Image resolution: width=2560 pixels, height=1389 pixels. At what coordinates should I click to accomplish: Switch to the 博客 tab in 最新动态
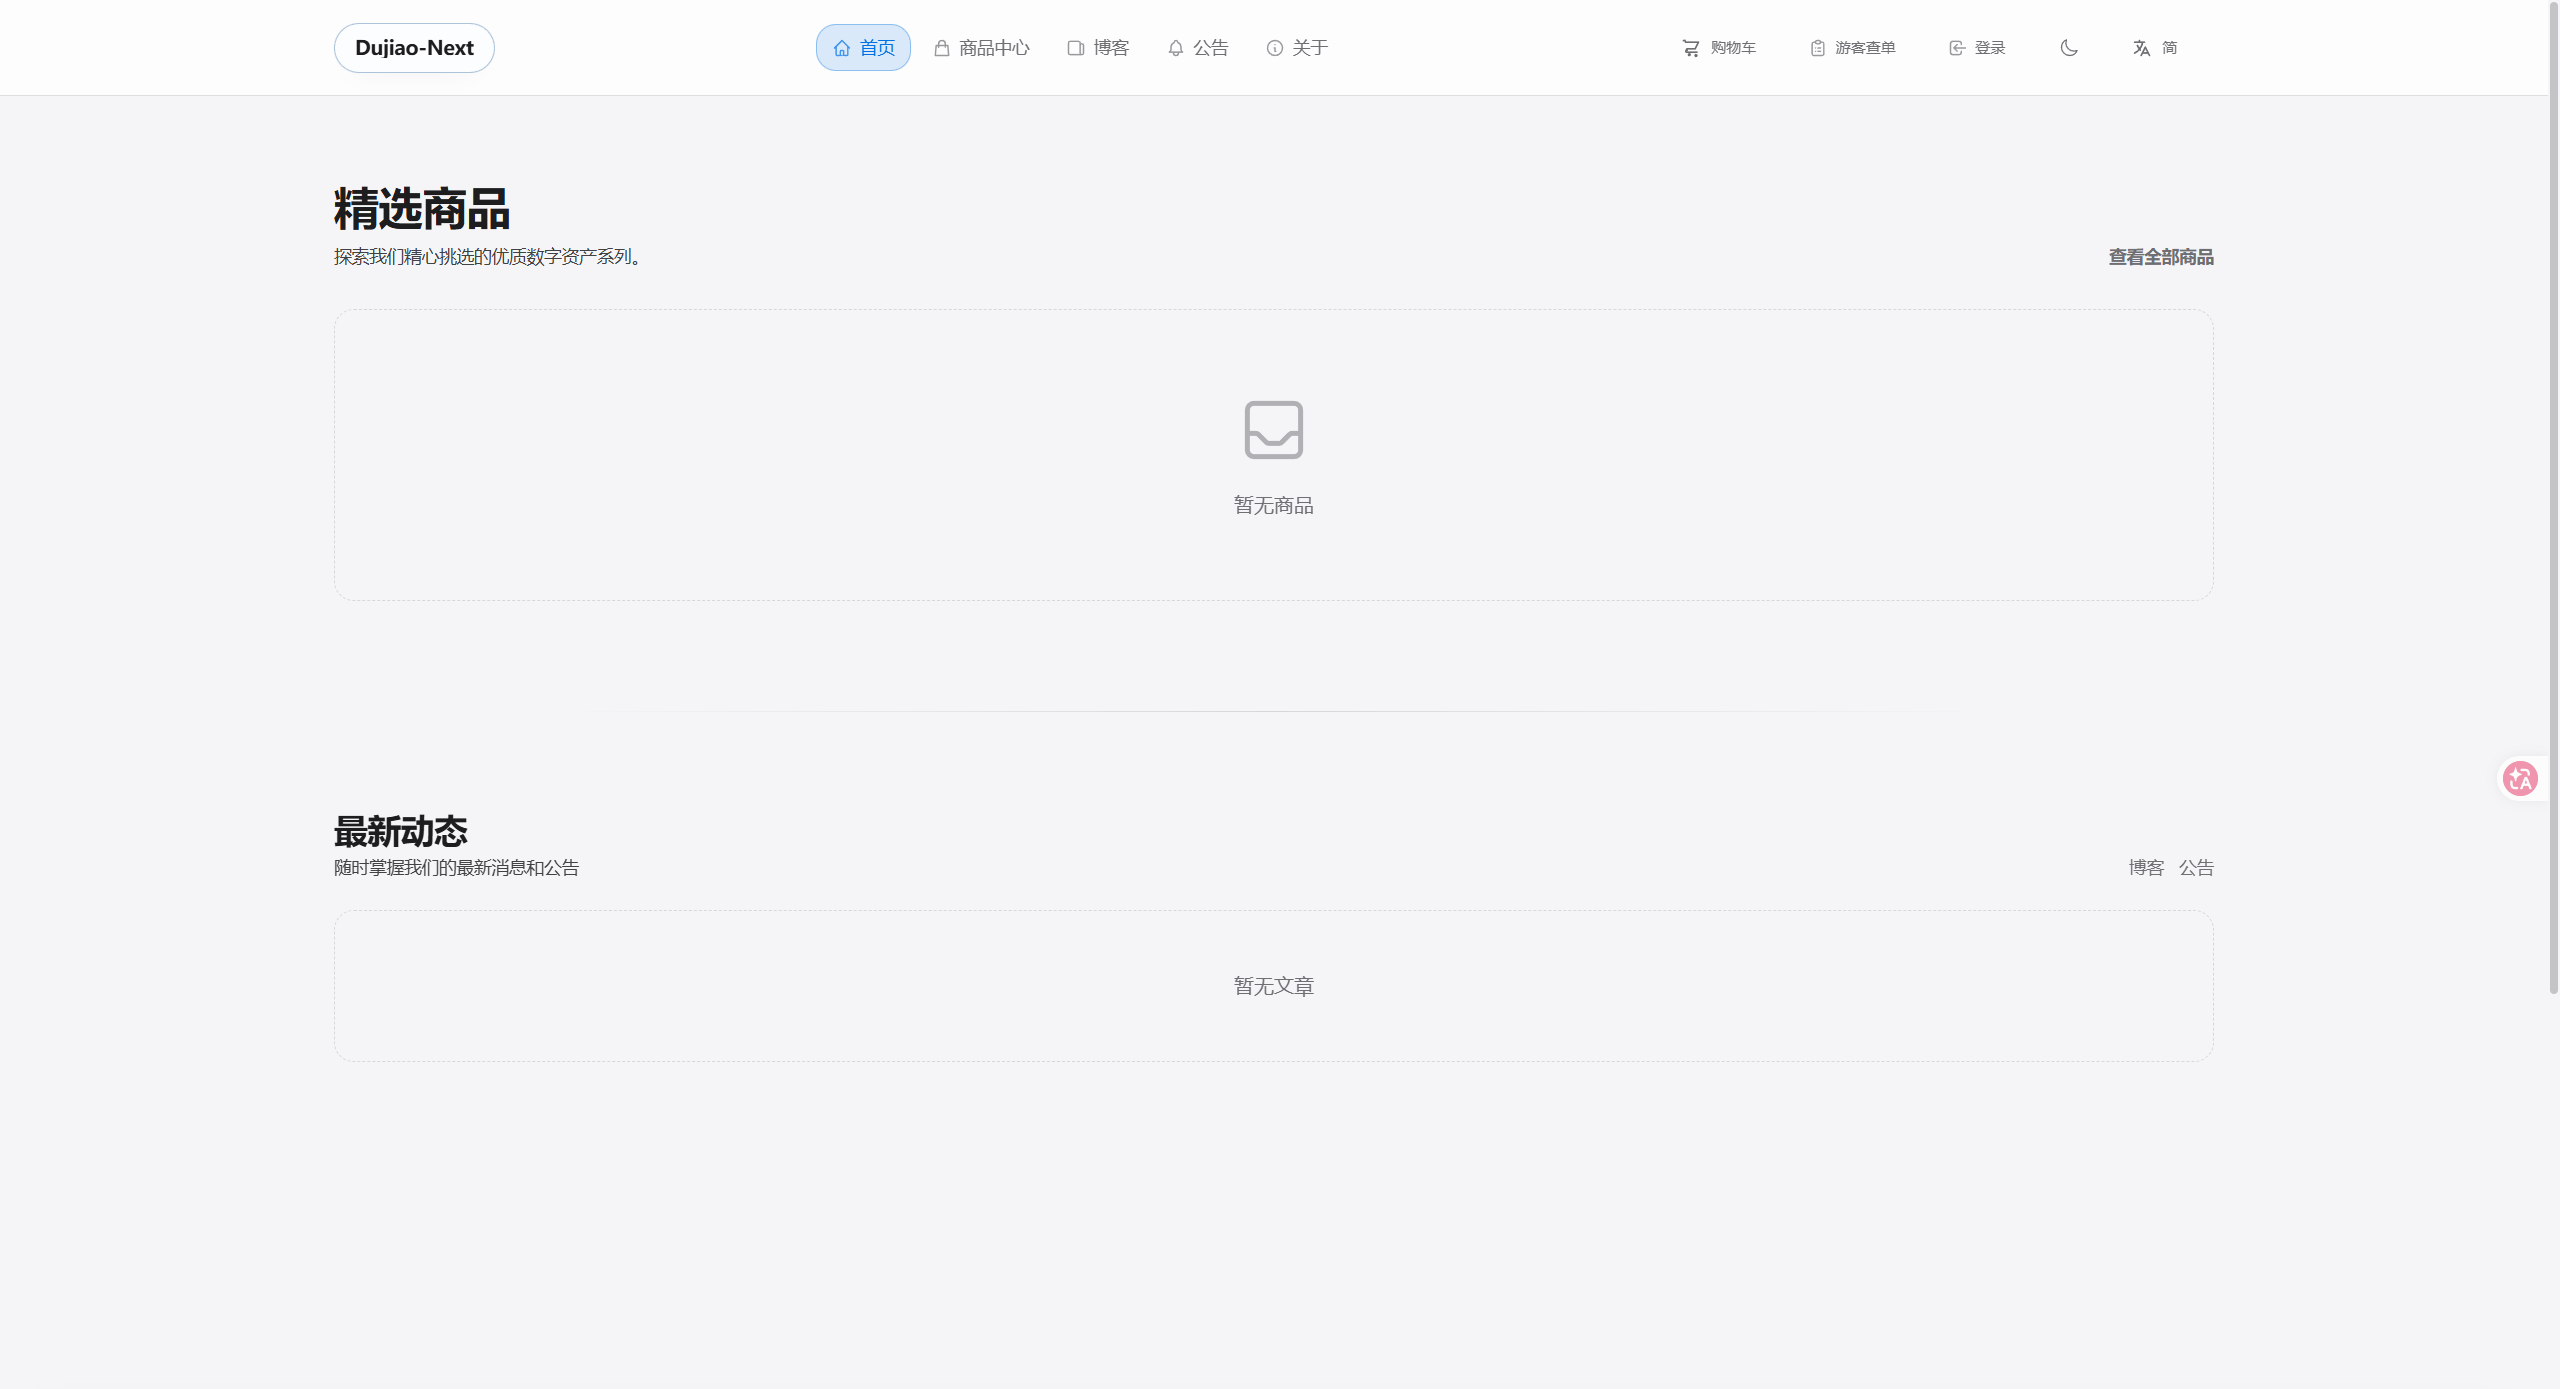pyautogui.click(x=2146, y=868)
